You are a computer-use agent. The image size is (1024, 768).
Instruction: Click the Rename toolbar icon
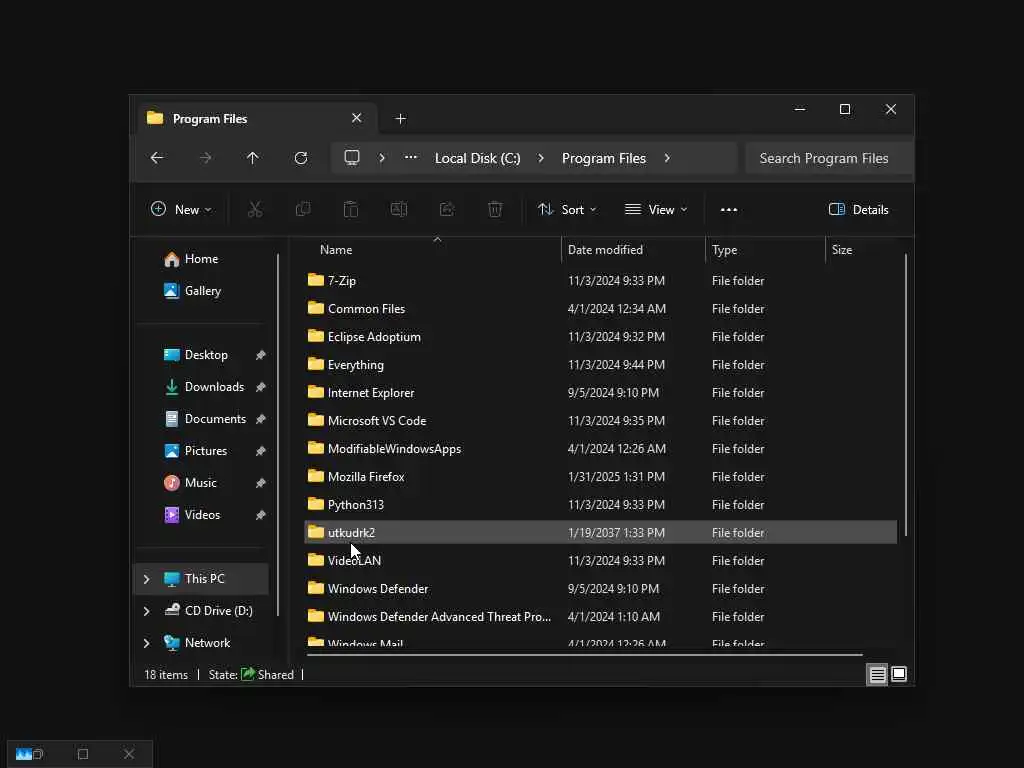(399, 209)
